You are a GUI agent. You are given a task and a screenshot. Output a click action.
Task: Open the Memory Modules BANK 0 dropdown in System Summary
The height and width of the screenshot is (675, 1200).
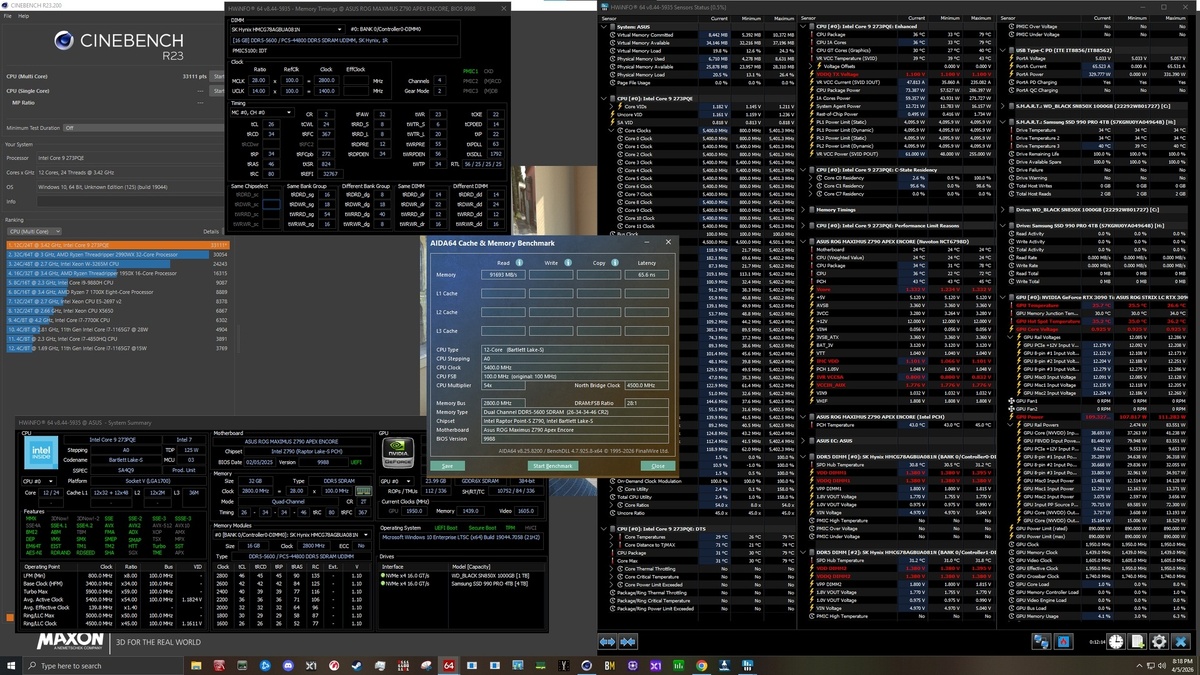(x=292, y=535)
